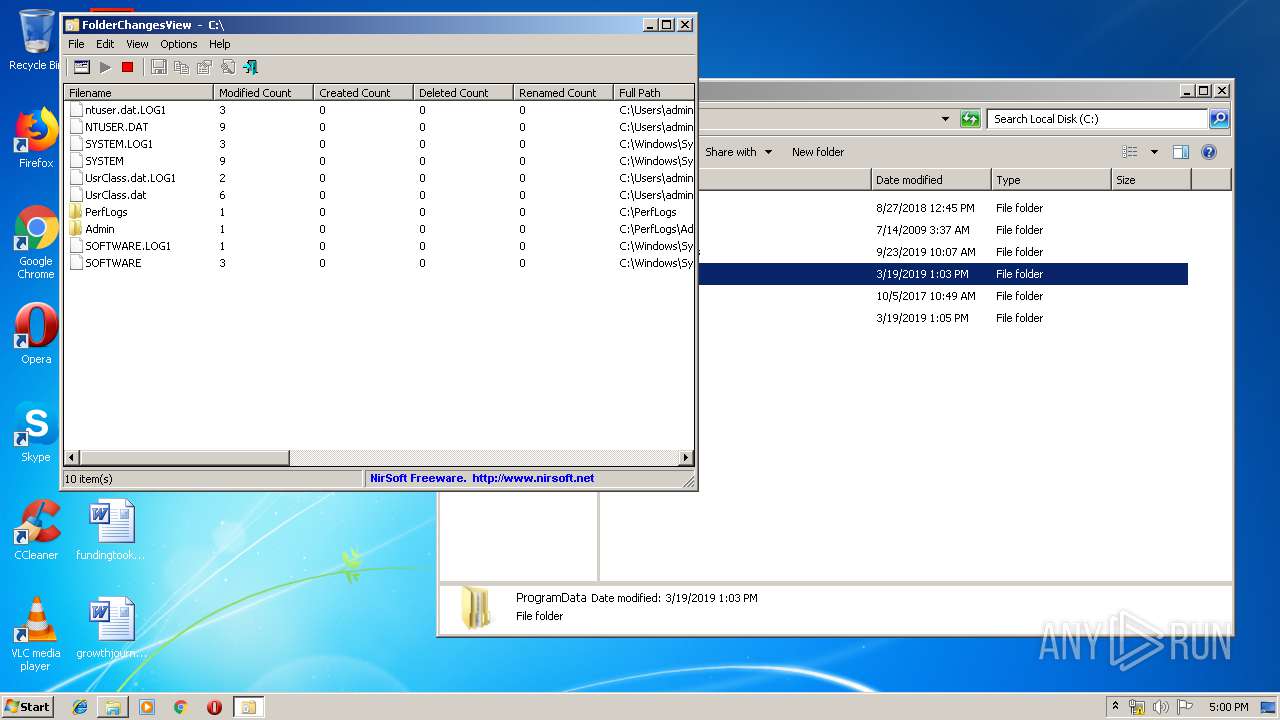The width and height of the screenshot is (1280, 720).
Task: Select the PerfLogs folder icon in list
Action: coord(76,212)
